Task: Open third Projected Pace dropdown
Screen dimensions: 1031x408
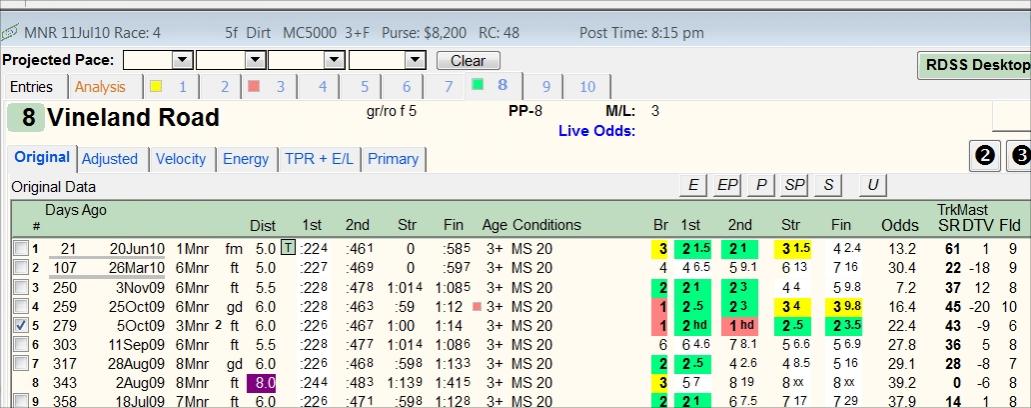Action: (335, 60)
